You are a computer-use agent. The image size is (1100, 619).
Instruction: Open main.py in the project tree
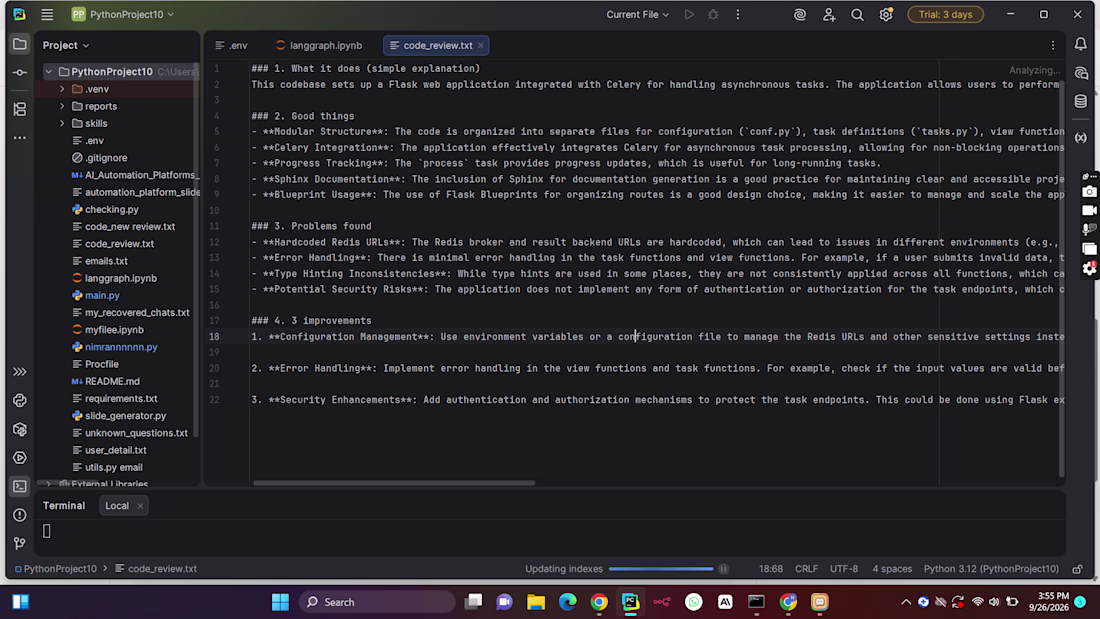(x=102, y=295)
